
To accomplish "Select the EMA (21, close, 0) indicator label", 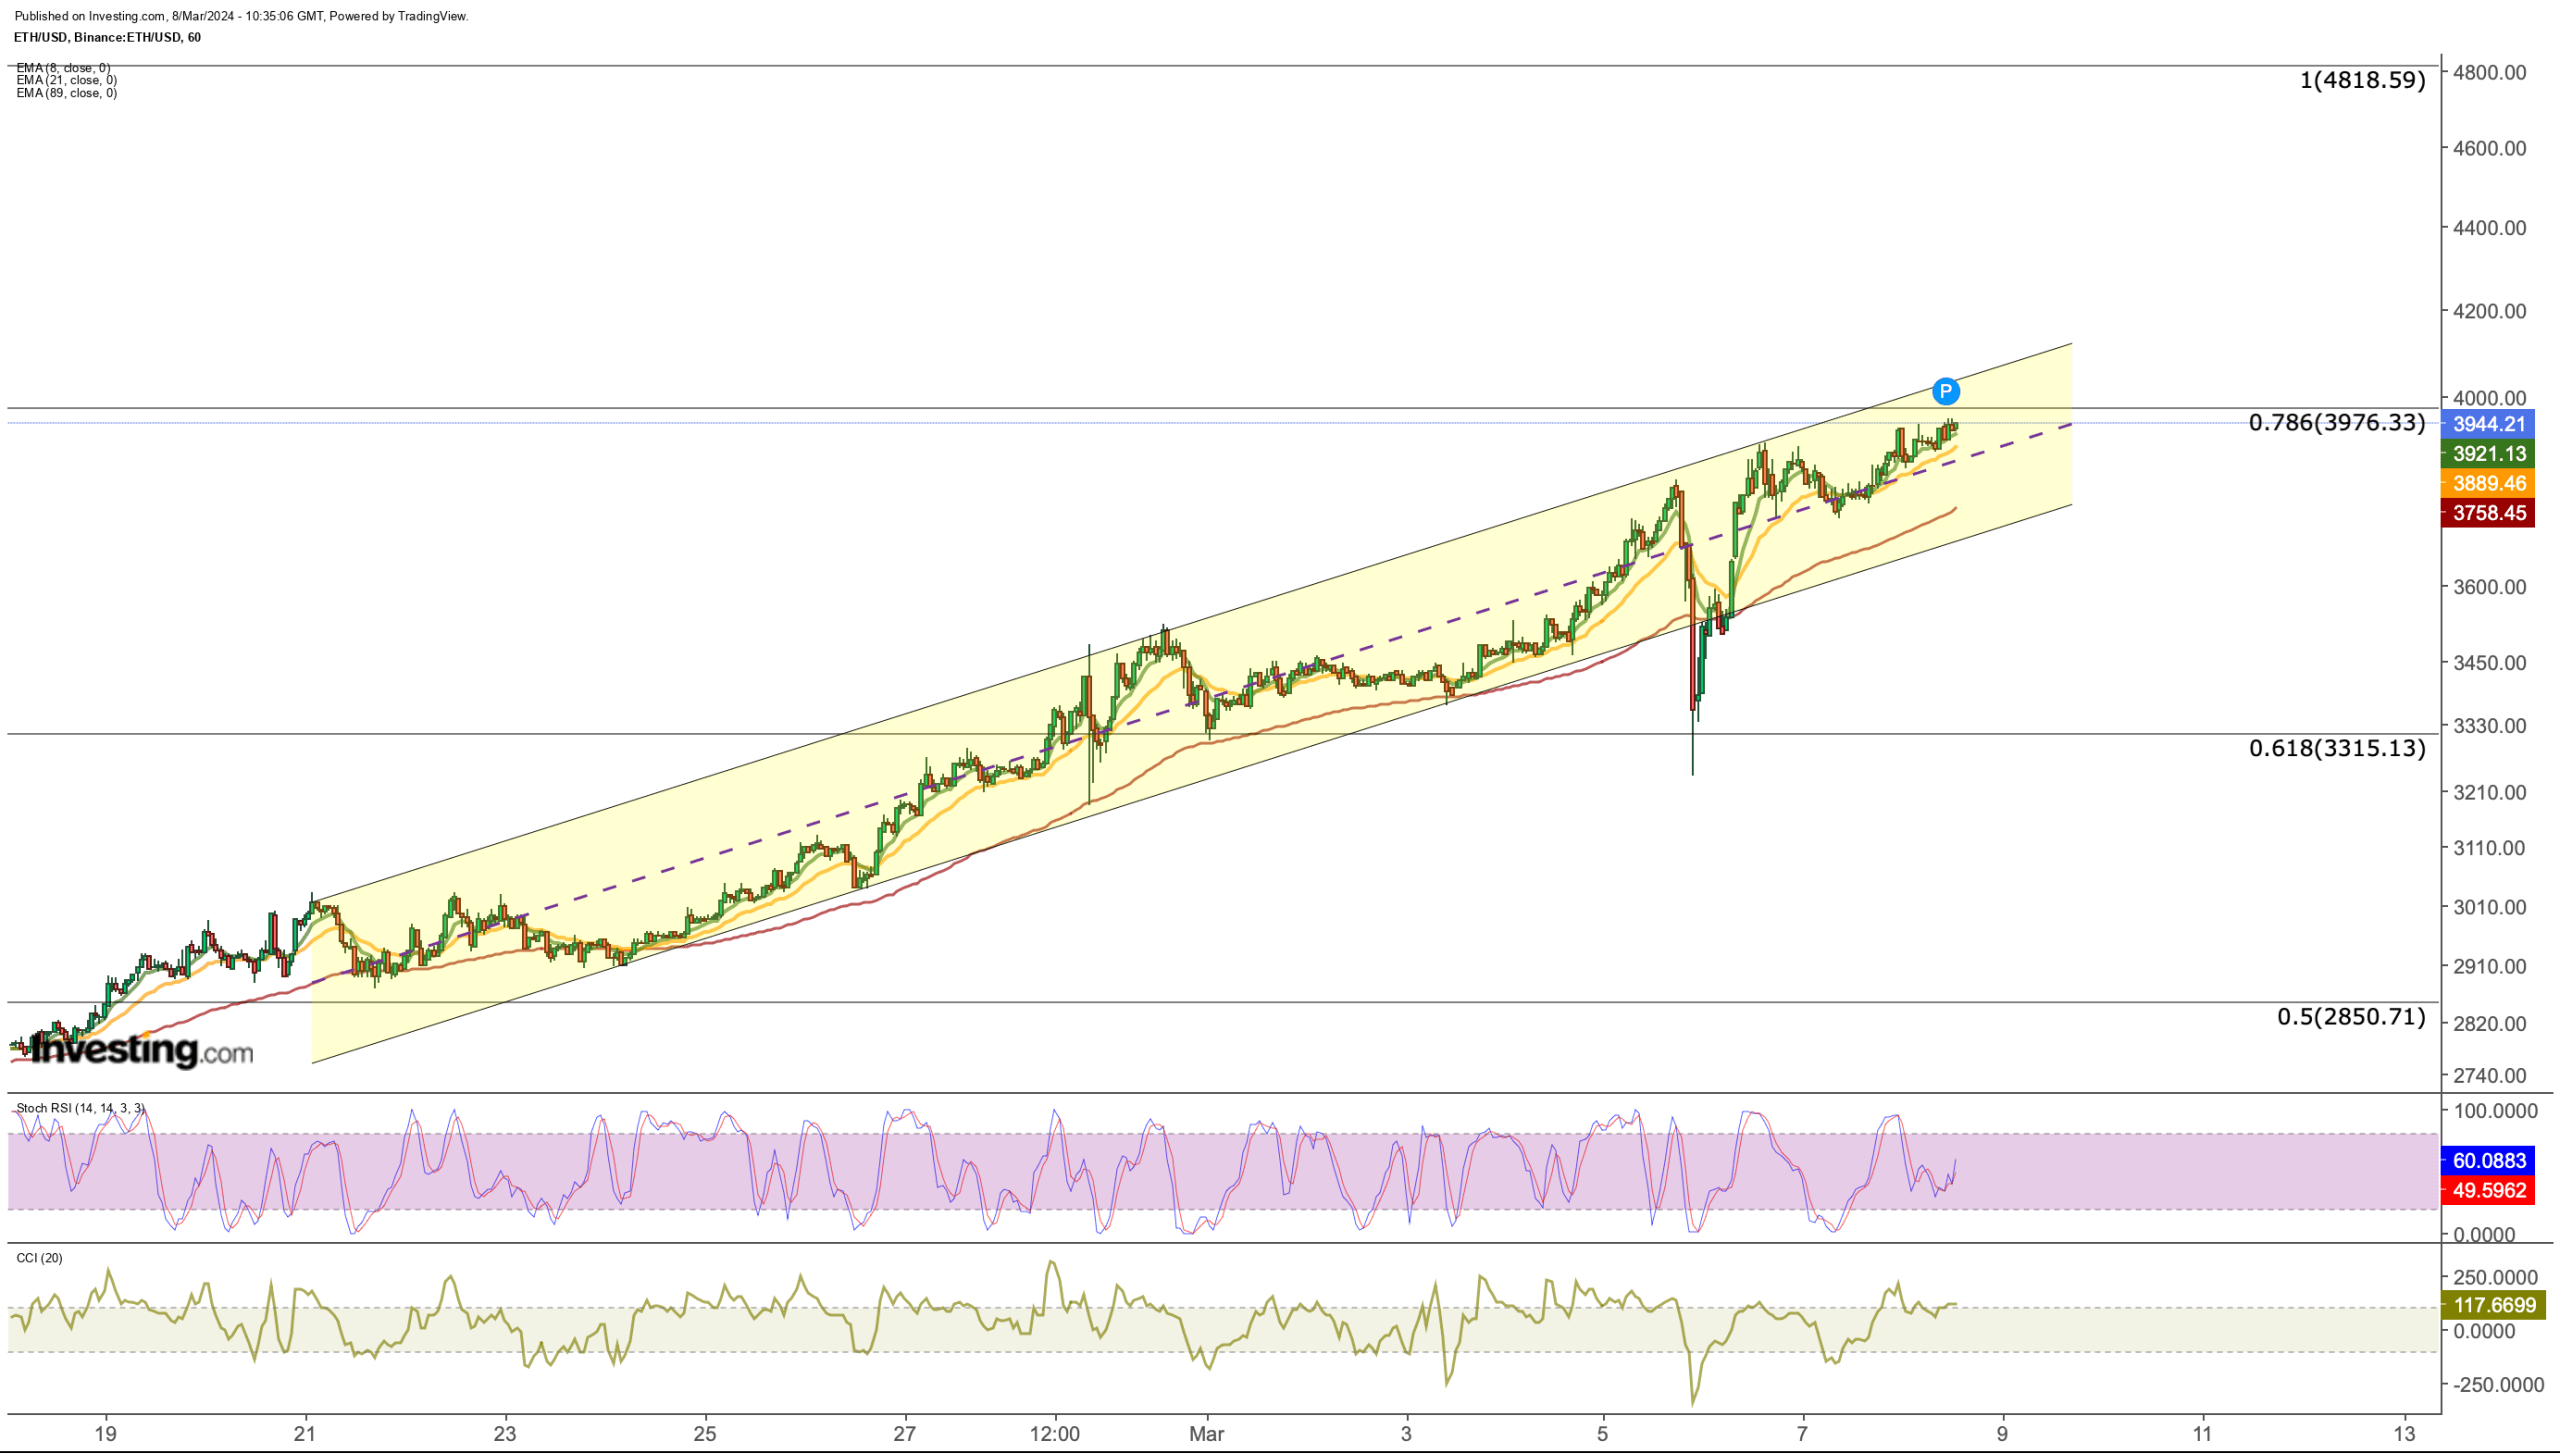I will tap(66, 80).
